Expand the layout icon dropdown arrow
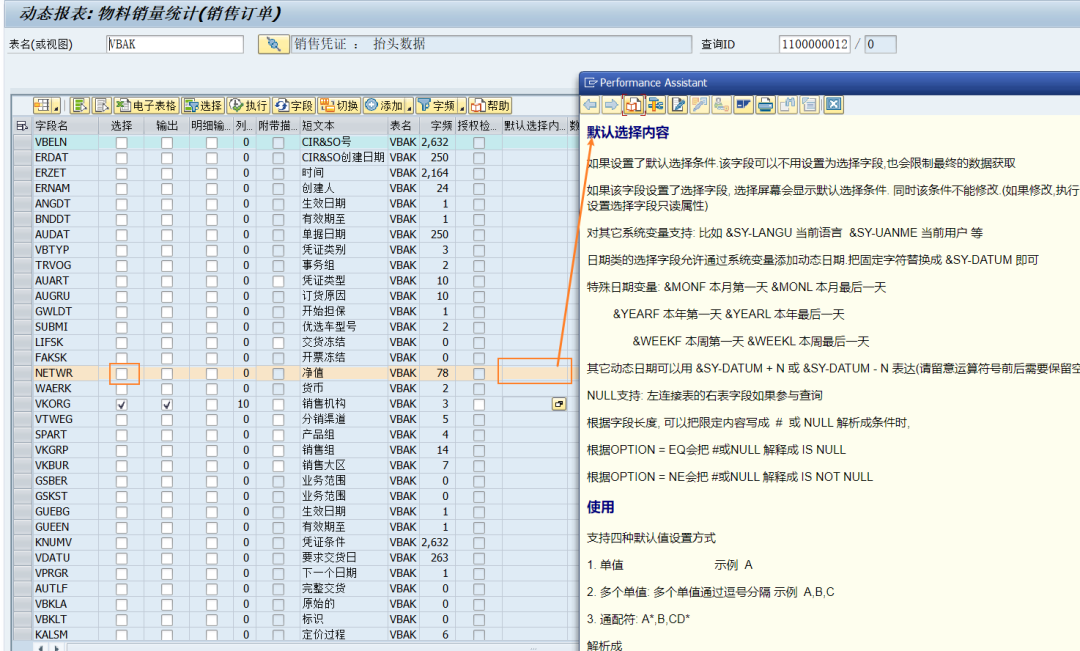Image resolution: width=1080 pixels, height=651 pixels. tap(56, 105)
